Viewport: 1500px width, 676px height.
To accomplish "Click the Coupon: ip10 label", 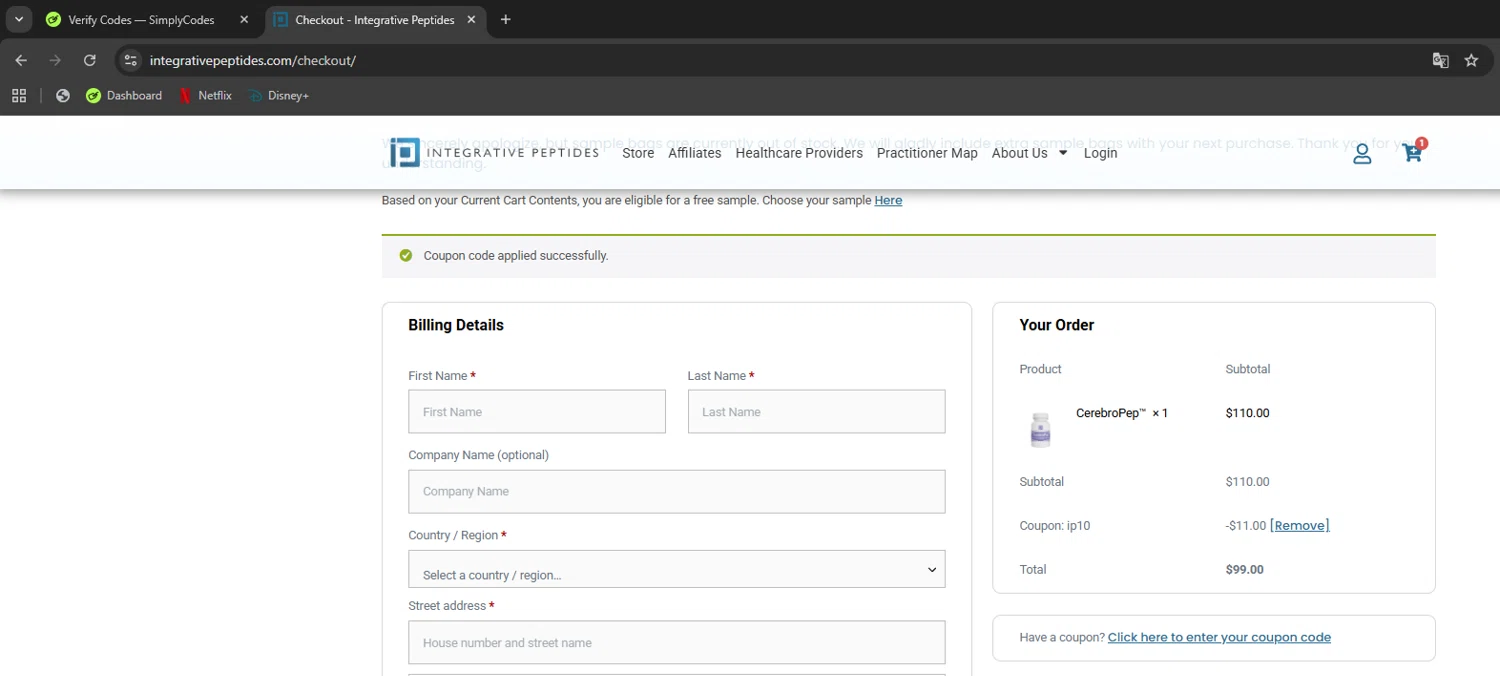I will point(1055,525).
